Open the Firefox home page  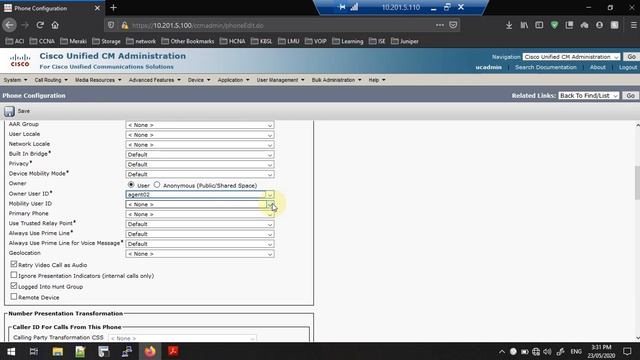click(55, 25)
